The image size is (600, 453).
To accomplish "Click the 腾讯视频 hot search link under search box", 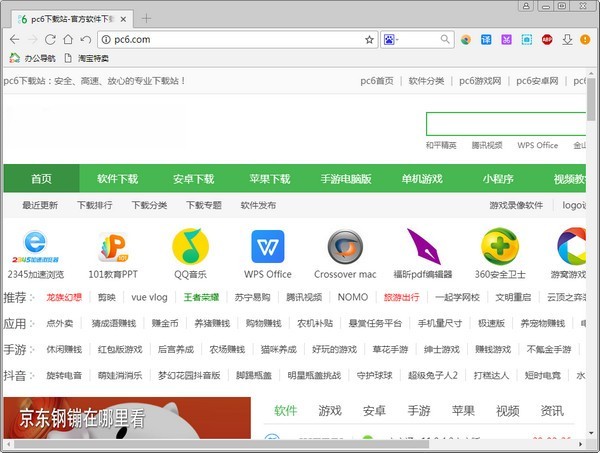I will point(487,145).
